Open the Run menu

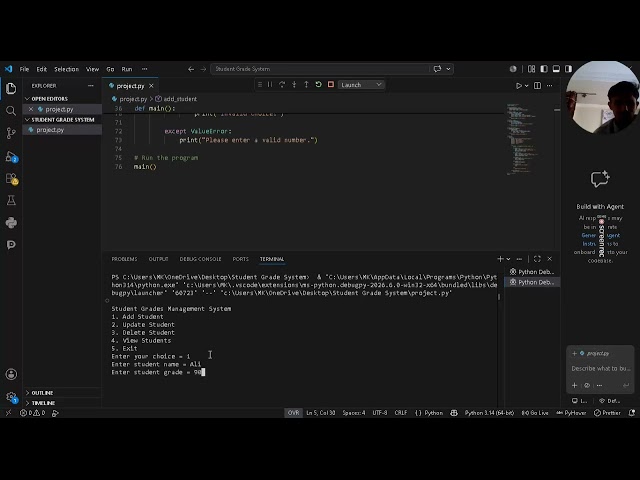click(x=127, y=69)
